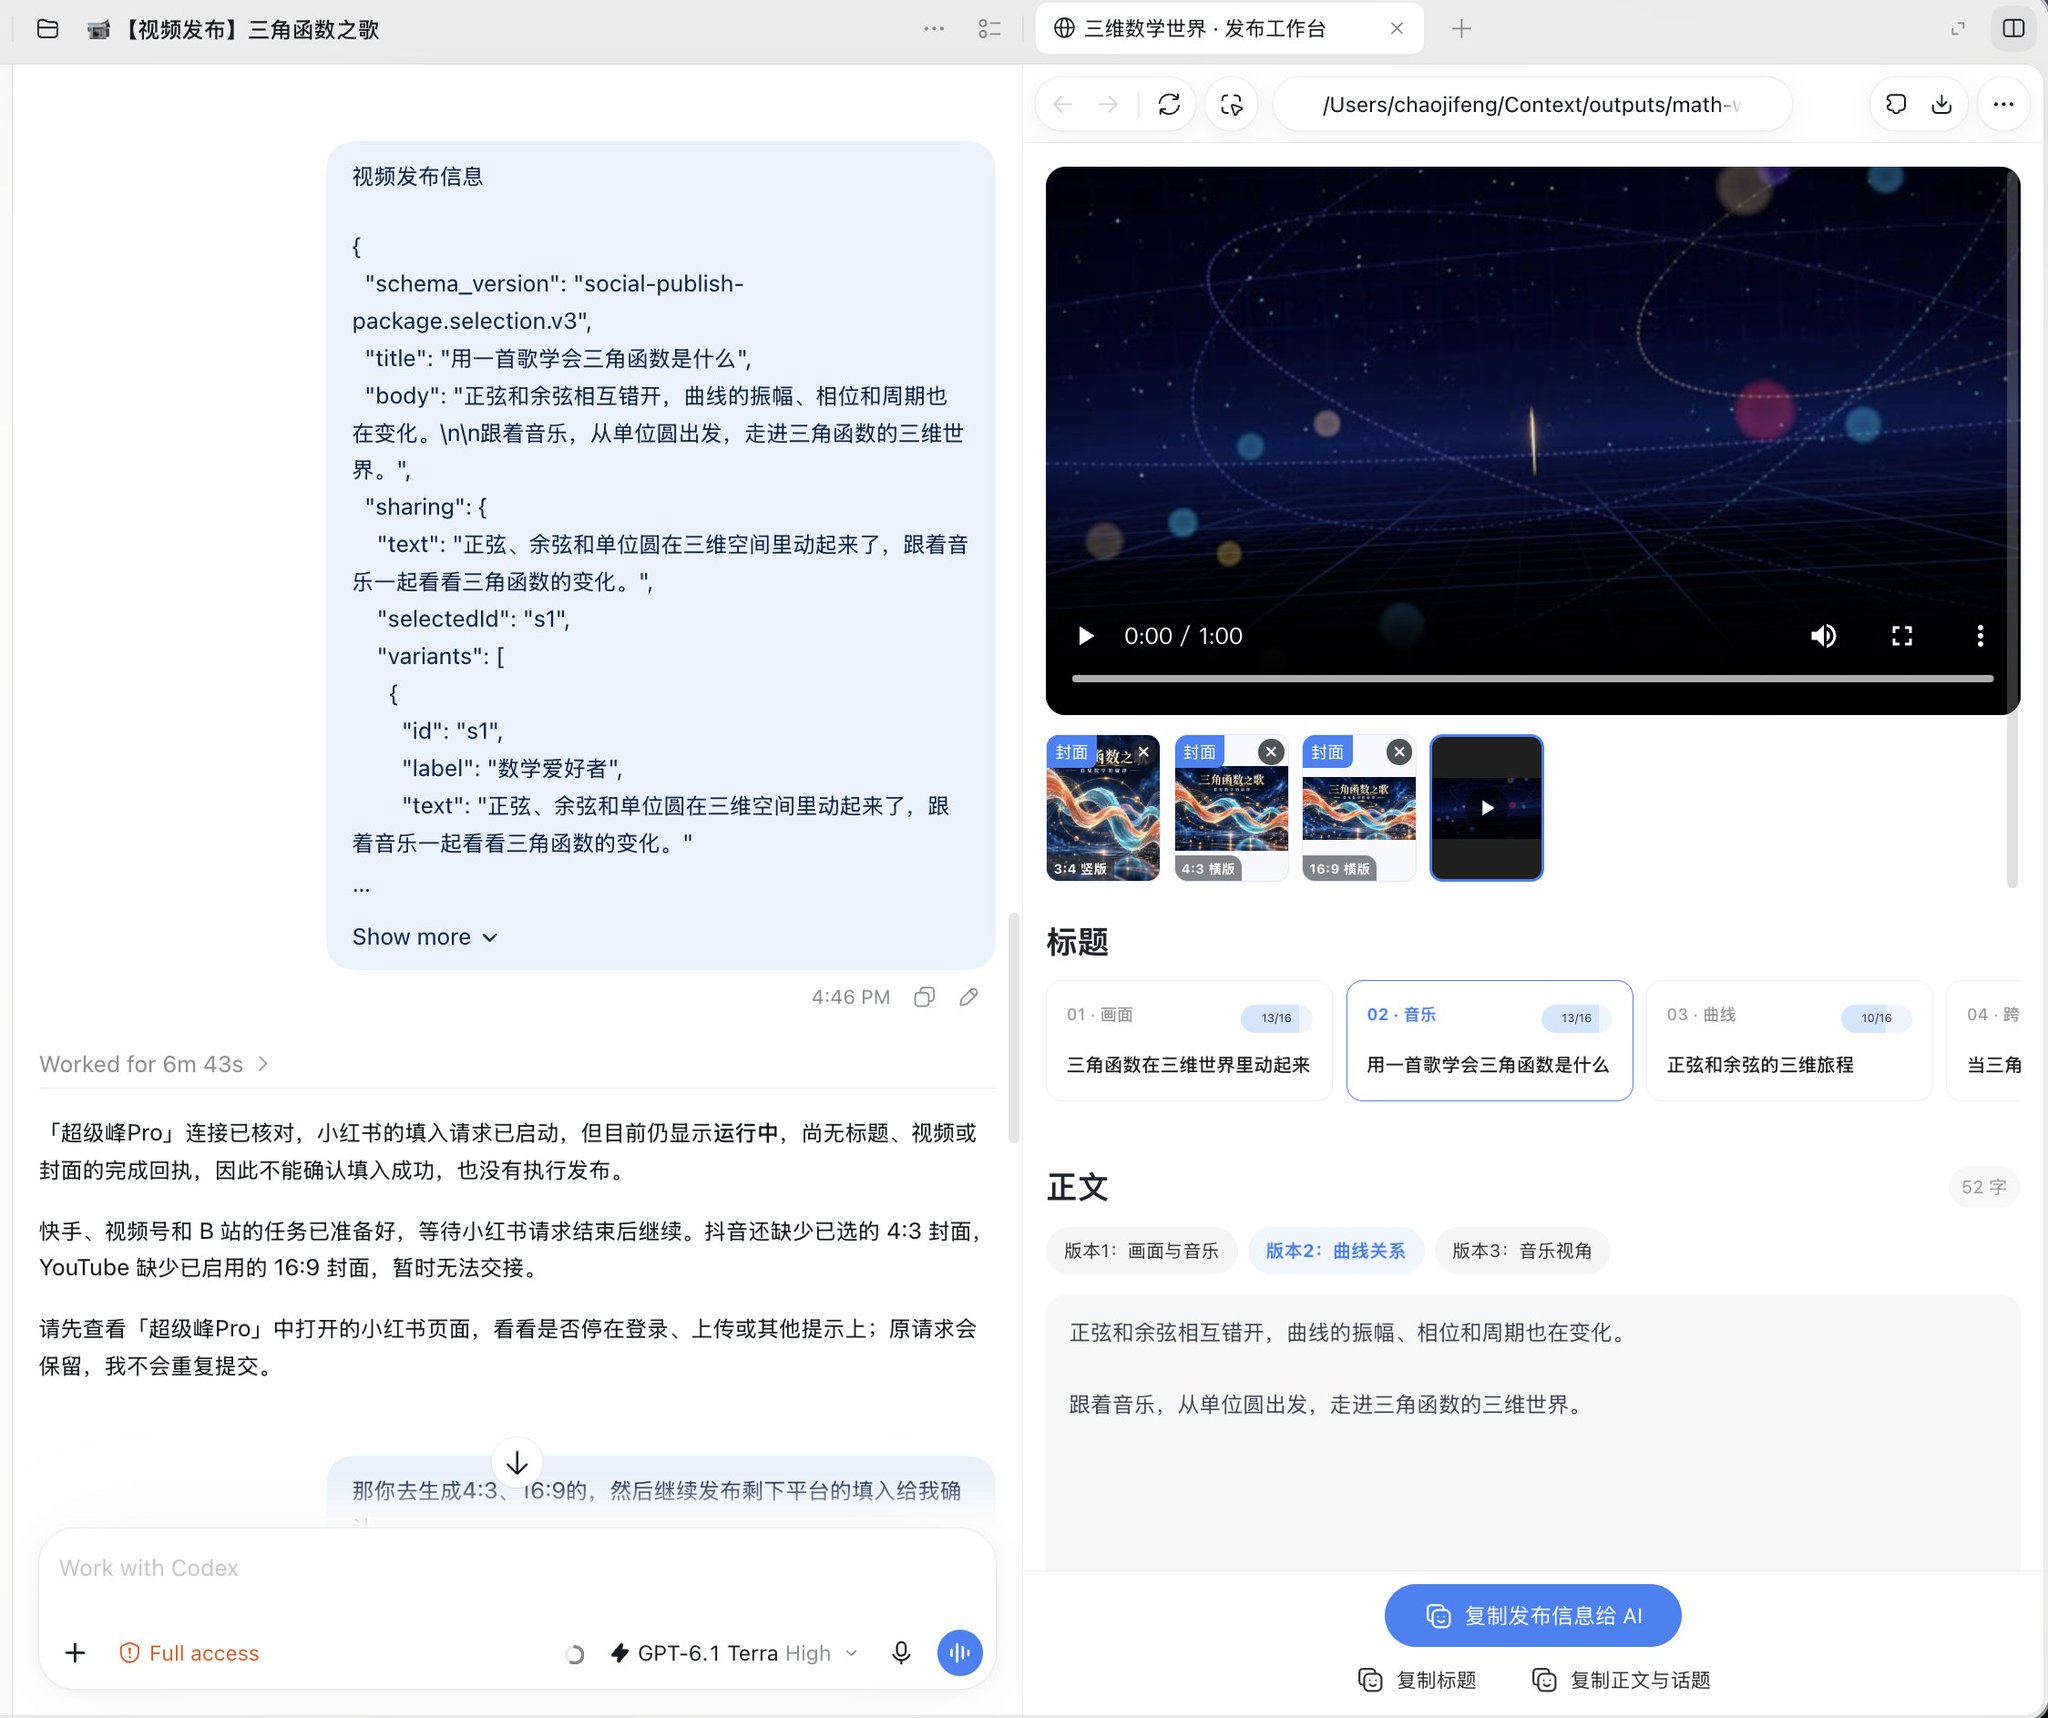
Task: Click the microphone icon in the composer
Action: 901,1653
